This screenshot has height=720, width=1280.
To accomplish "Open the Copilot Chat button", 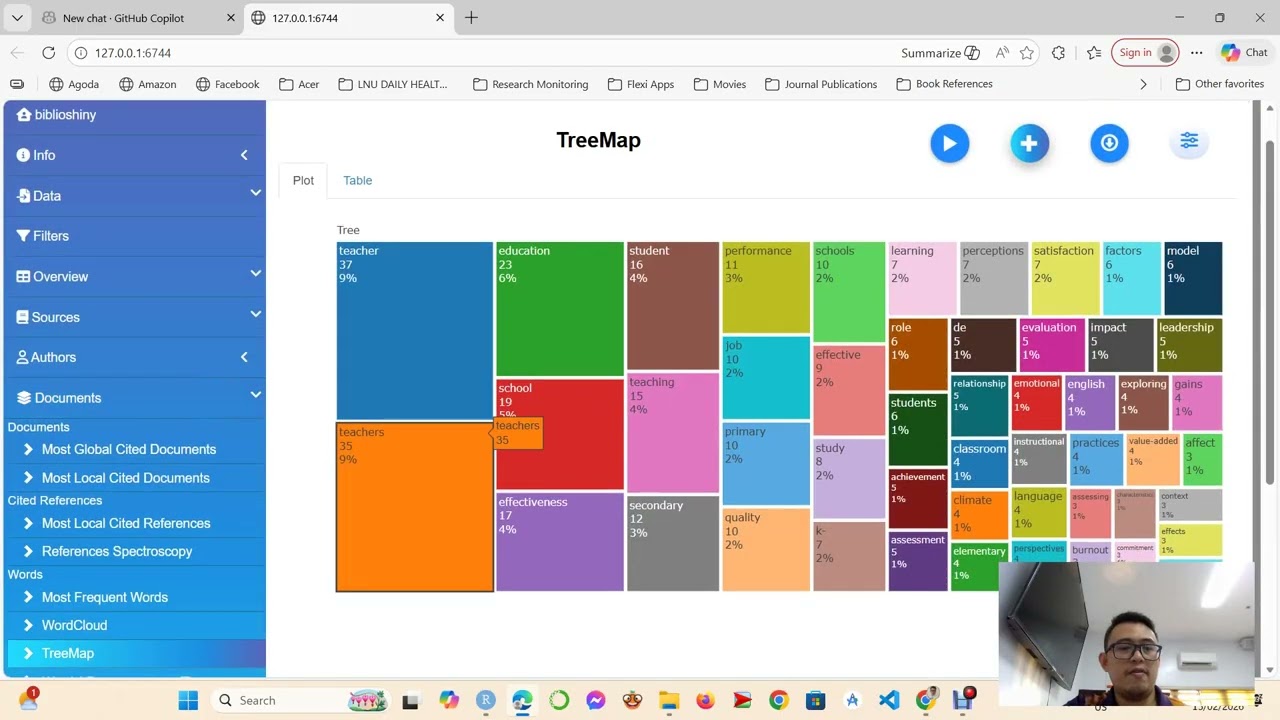I will pos(1245,53).
